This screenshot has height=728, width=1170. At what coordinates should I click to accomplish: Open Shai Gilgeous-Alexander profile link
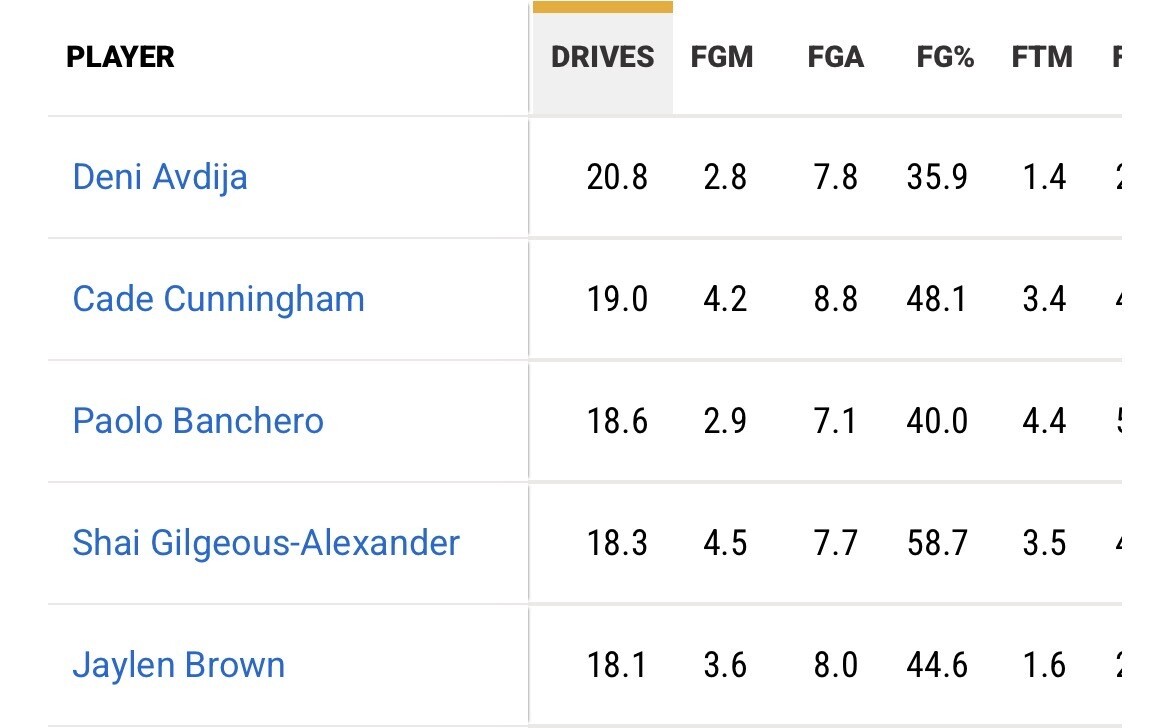266,543
